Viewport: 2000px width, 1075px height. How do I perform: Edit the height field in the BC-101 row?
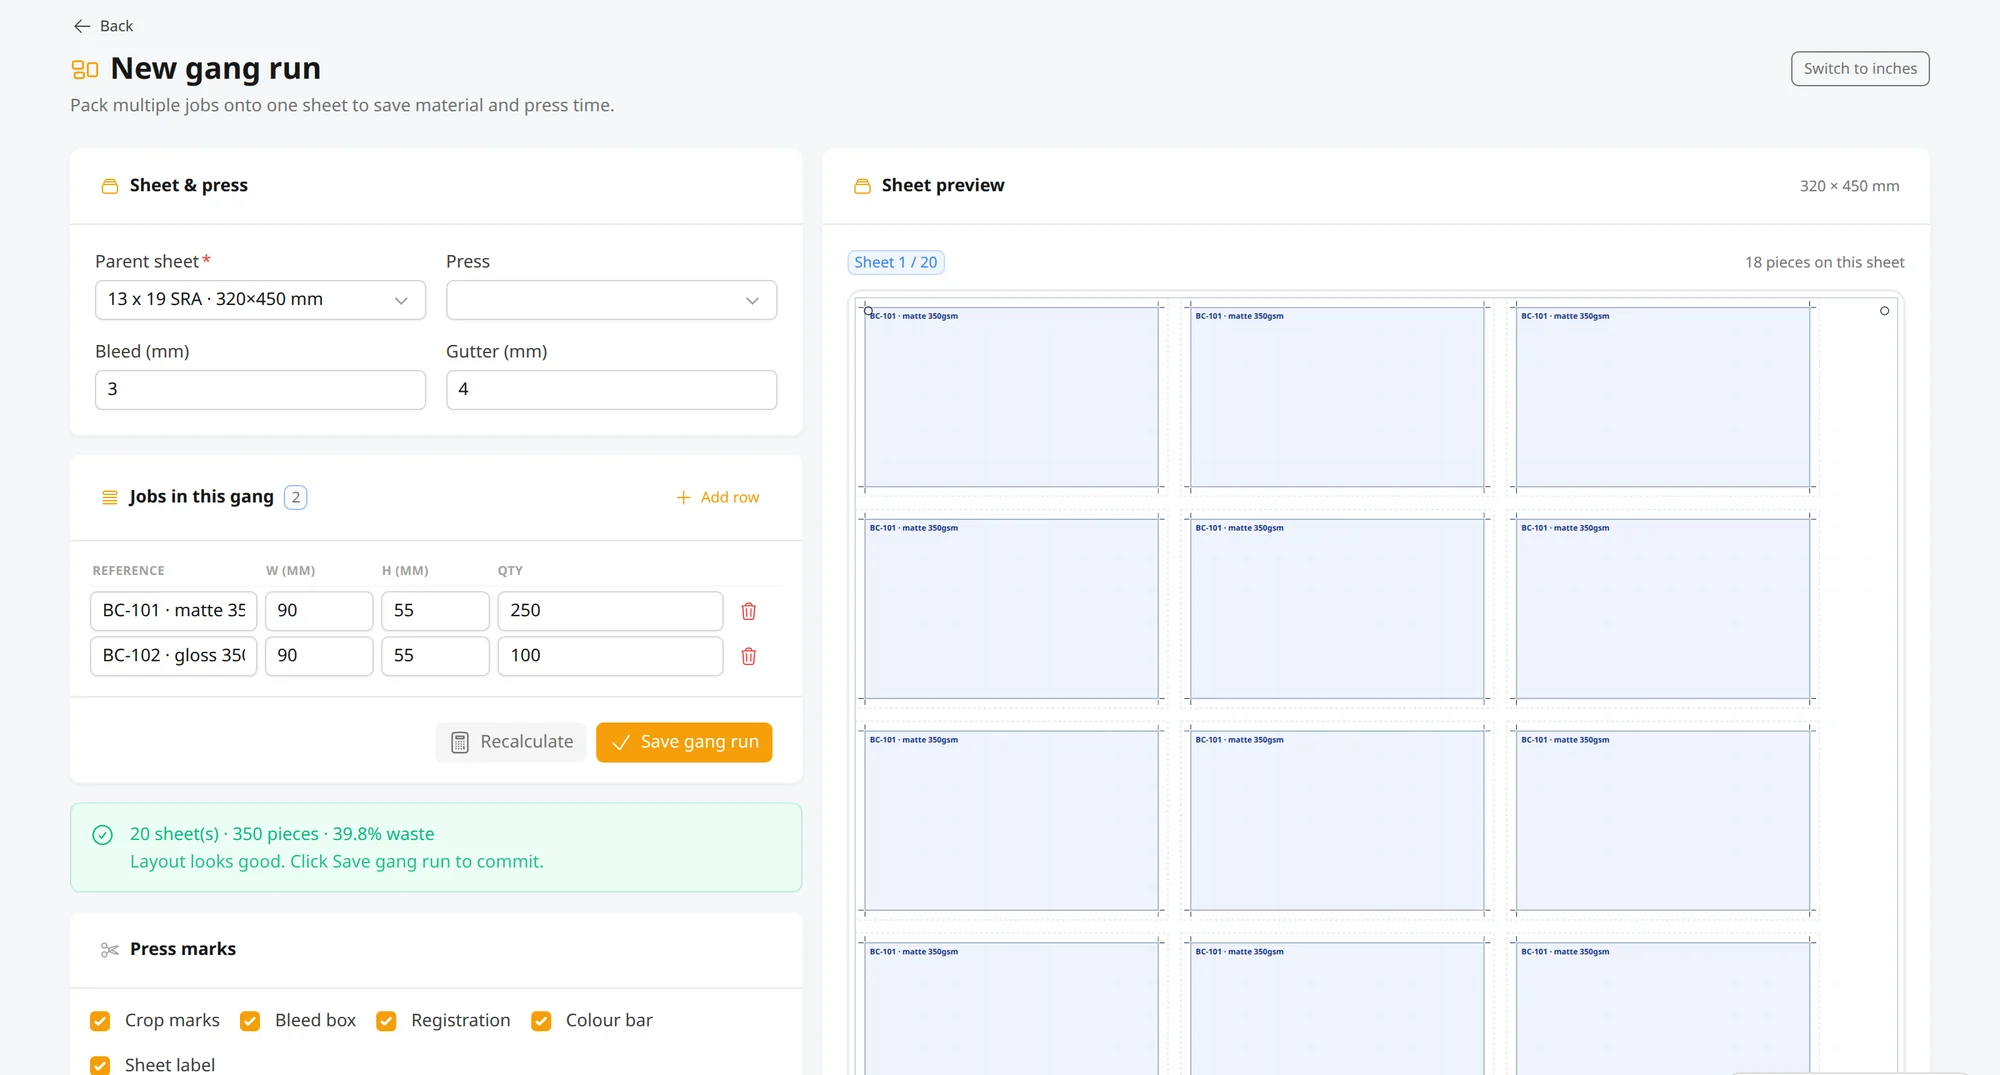435,611
